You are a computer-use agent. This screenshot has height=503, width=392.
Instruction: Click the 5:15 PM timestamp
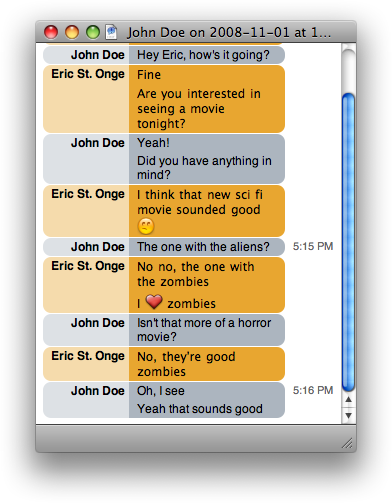(313, 246)
